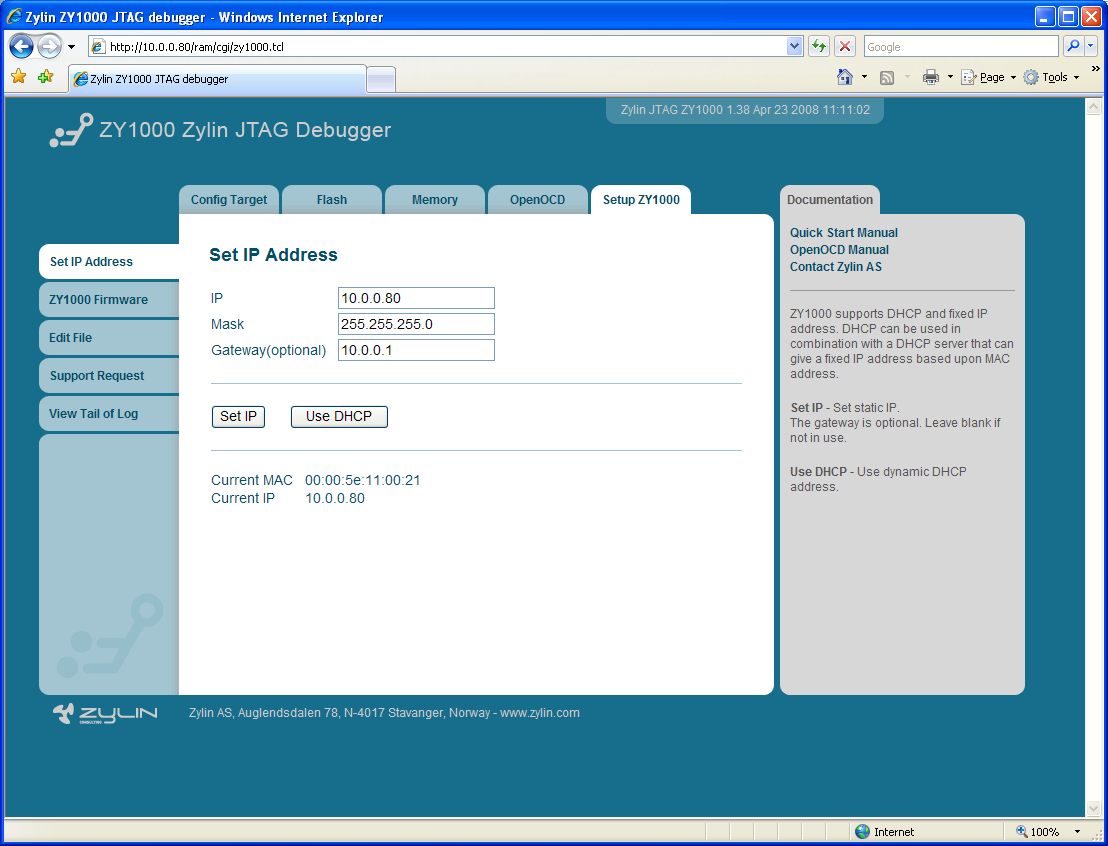Image resolution: width=1108 pixels, height=846 pixels.
Task: Open the Quick Start Manual link
Action: [x=844, y=233]
